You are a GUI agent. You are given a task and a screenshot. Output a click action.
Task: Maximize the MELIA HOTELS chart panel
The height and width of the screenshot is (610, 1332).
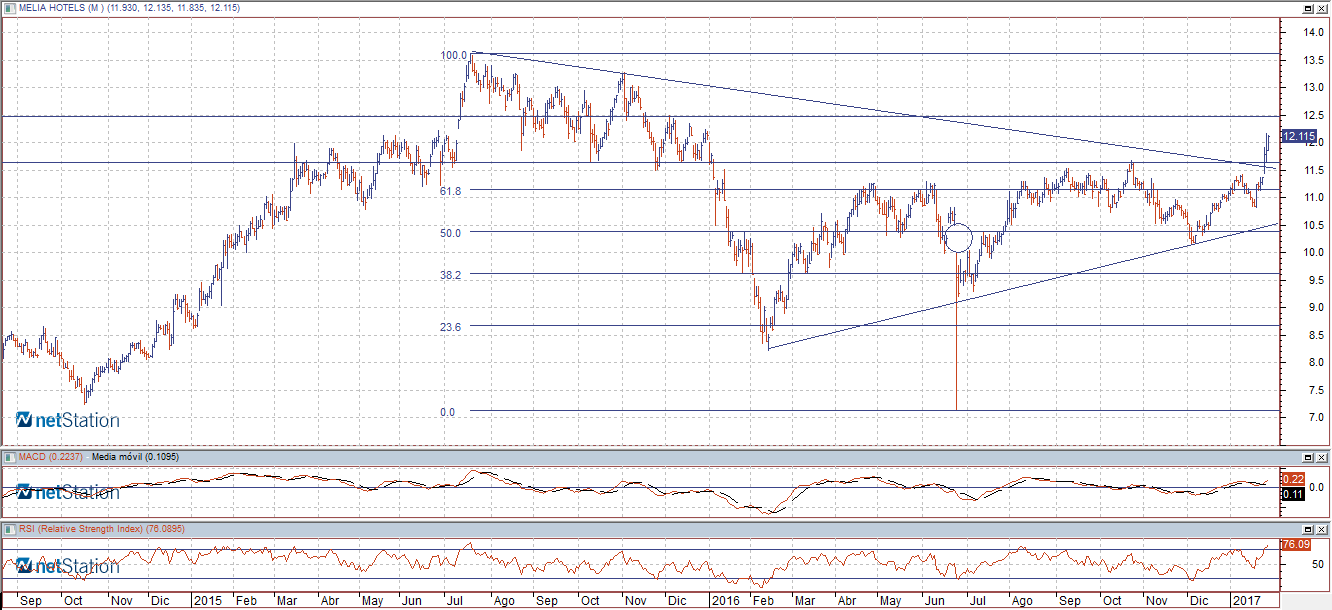[1307, 7]
